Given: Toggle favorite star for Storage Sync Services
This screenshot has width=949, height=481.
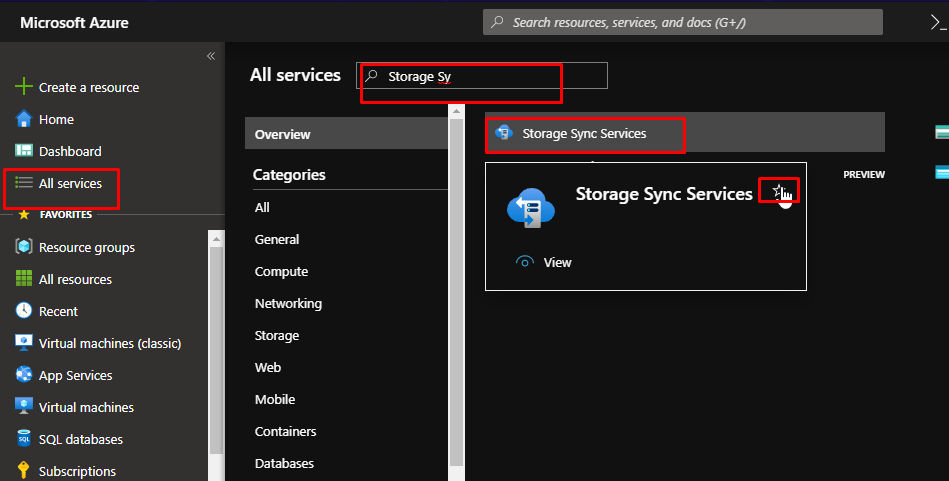Looking at the screenshot, I should [x=778, y=191].
